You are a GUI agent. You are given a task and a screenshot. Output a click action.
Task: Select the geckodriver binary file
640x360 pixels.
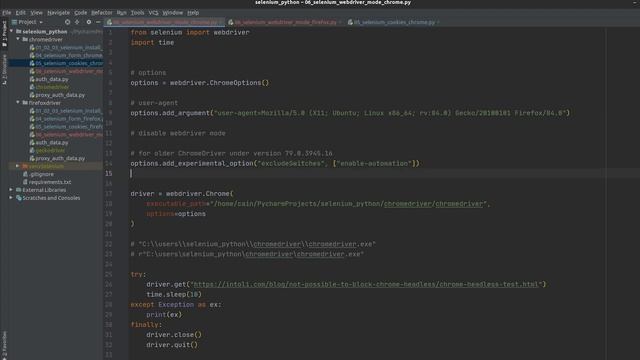(x=50, y=150)
